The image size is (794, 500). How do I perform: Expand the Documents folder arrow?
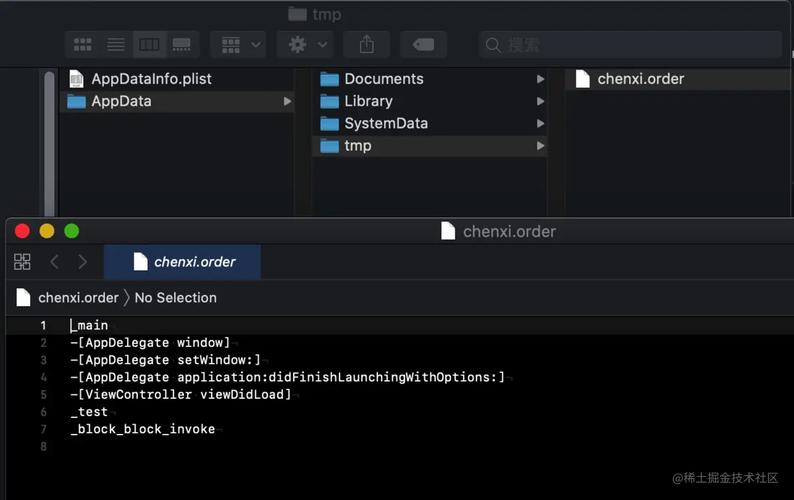click(540, 79)
